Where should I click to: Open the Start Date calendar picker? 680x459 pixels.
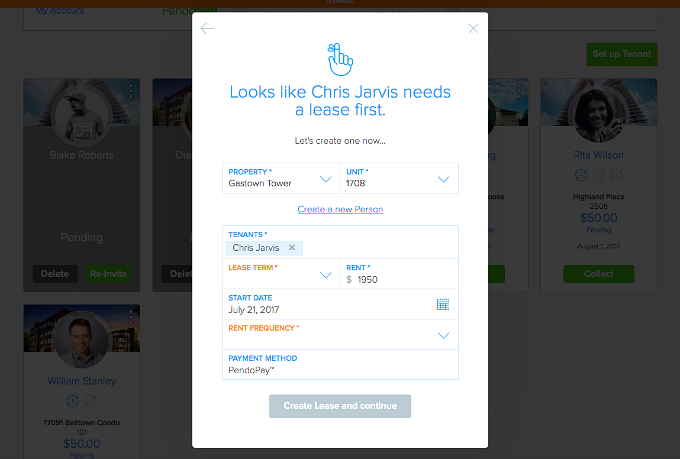443,304
